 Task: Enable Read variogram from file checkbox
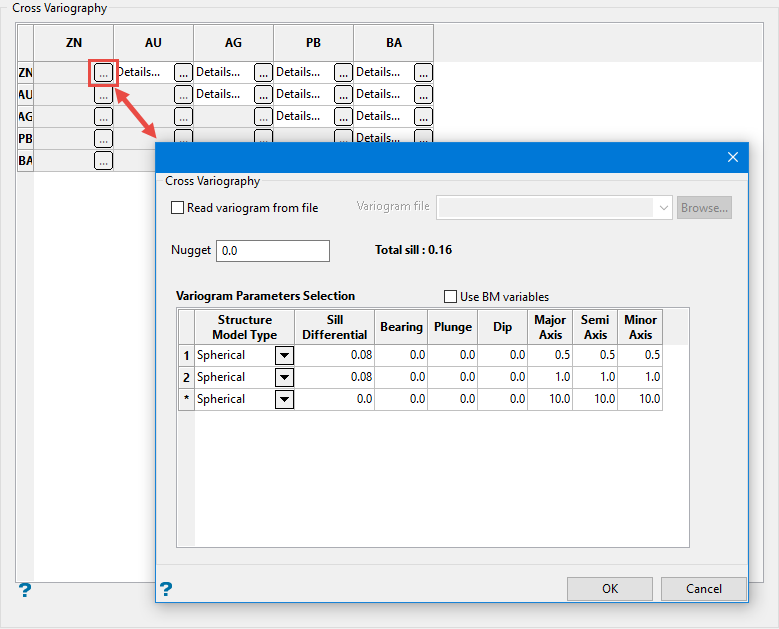pyautogui.click(x=178, y=208)
